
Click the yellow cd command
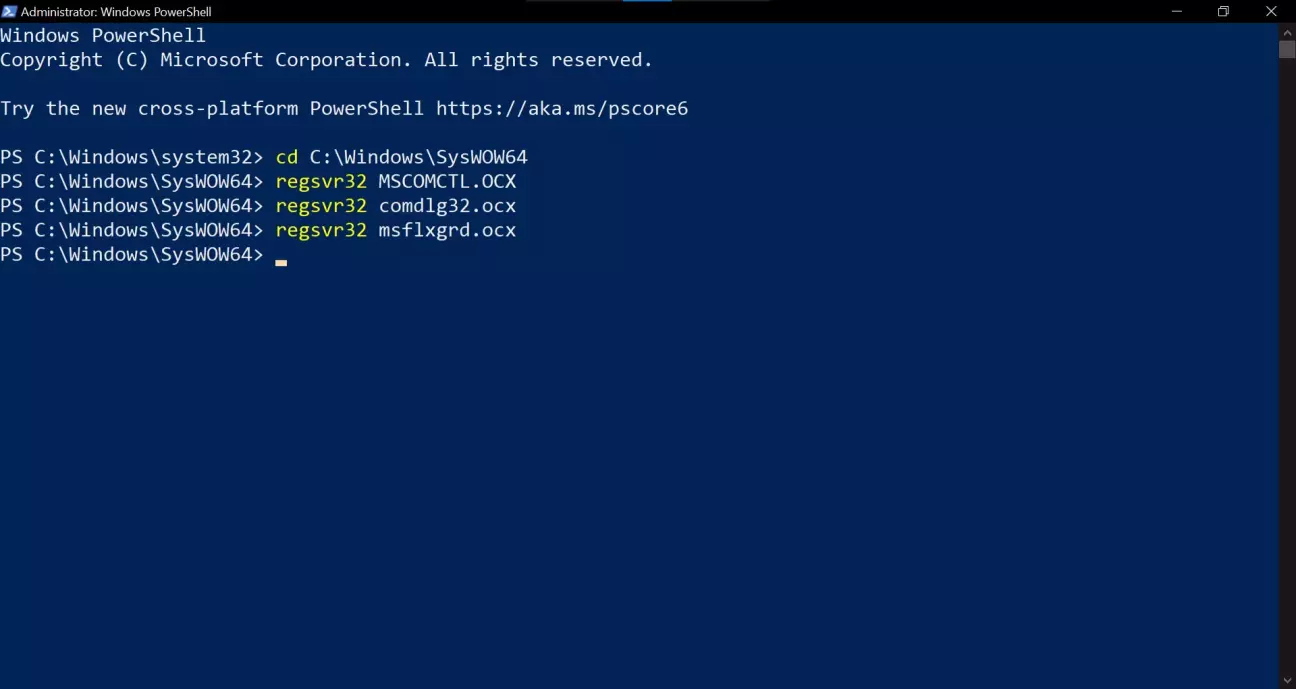click(x=287, y=157)
